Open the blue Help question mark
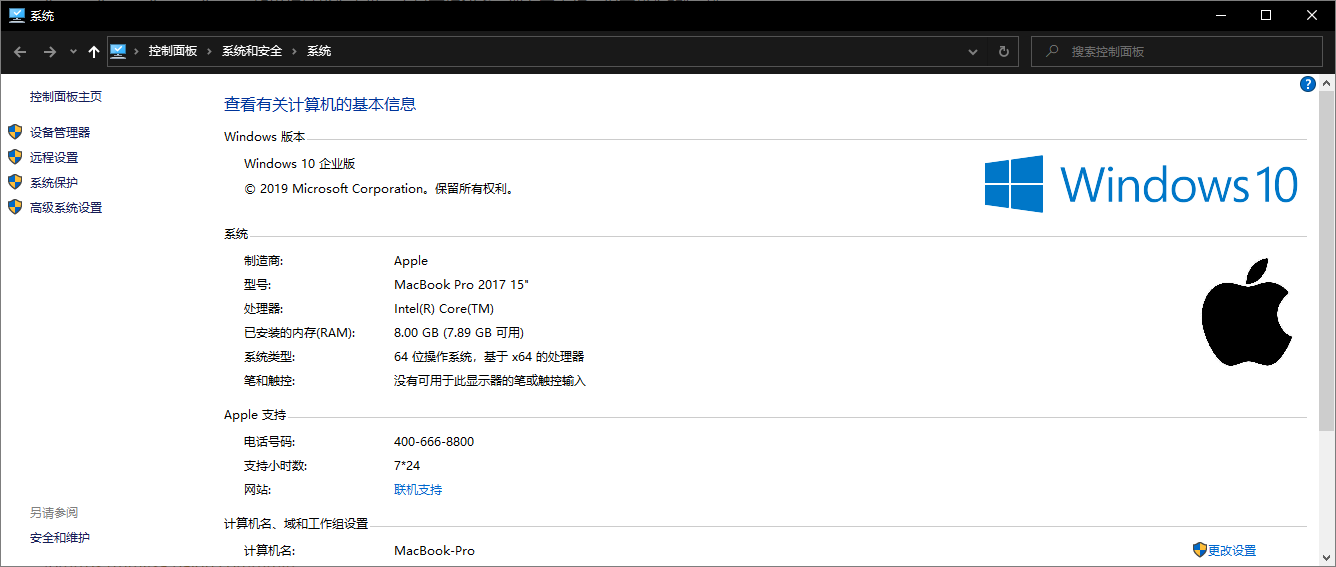1336x567 pixels. pyautogui.click(x=1307, y=84)
